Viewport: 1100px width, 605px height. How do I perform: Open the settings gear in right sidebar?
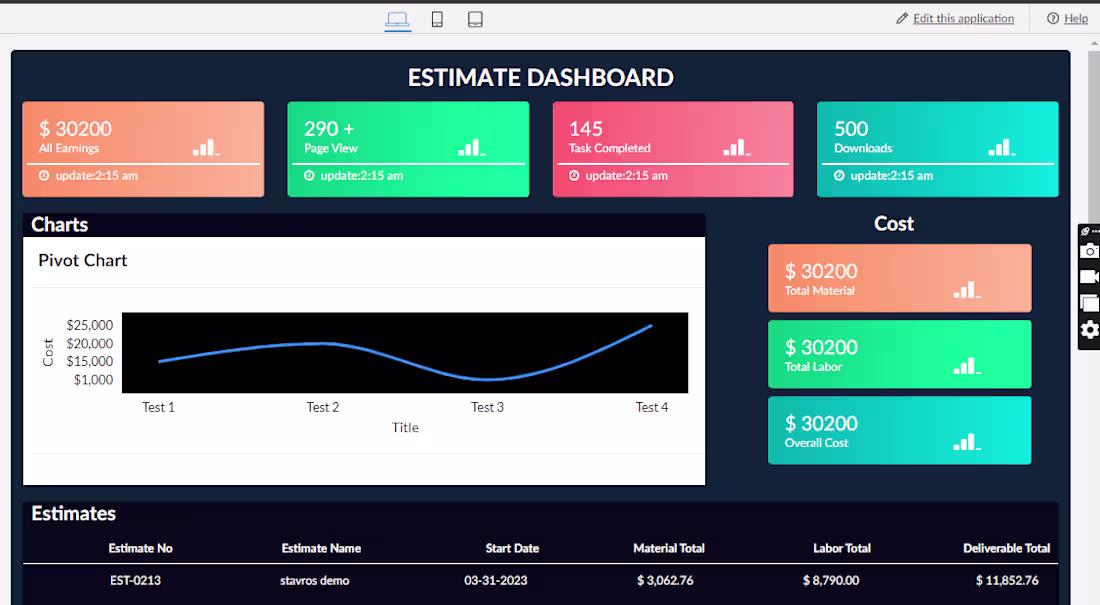coord(1088,329)
